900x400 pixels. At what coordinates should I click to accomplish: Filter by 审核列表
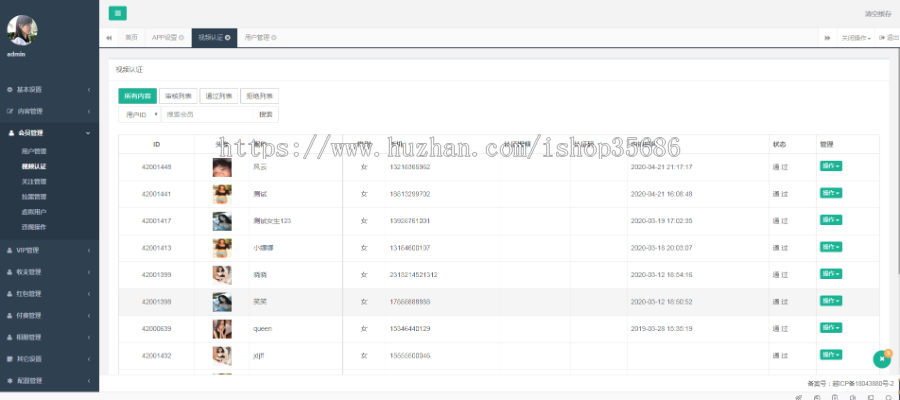click(x=179, y=96)
